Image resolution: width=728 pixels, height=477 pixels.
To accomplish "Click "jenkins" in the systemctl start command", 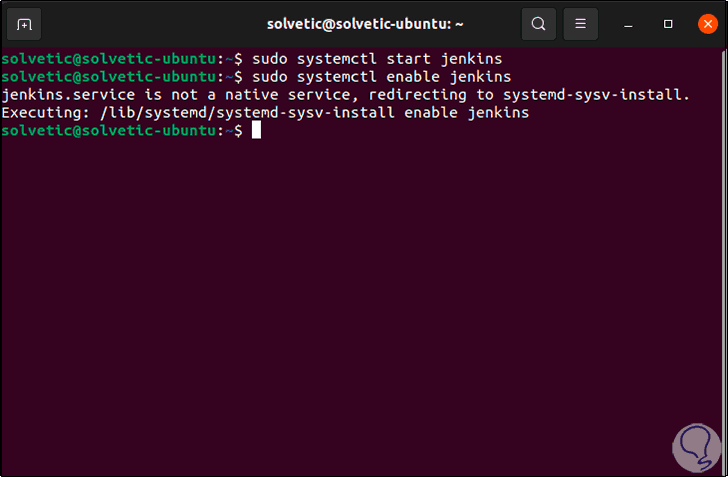I will point(470,58).
